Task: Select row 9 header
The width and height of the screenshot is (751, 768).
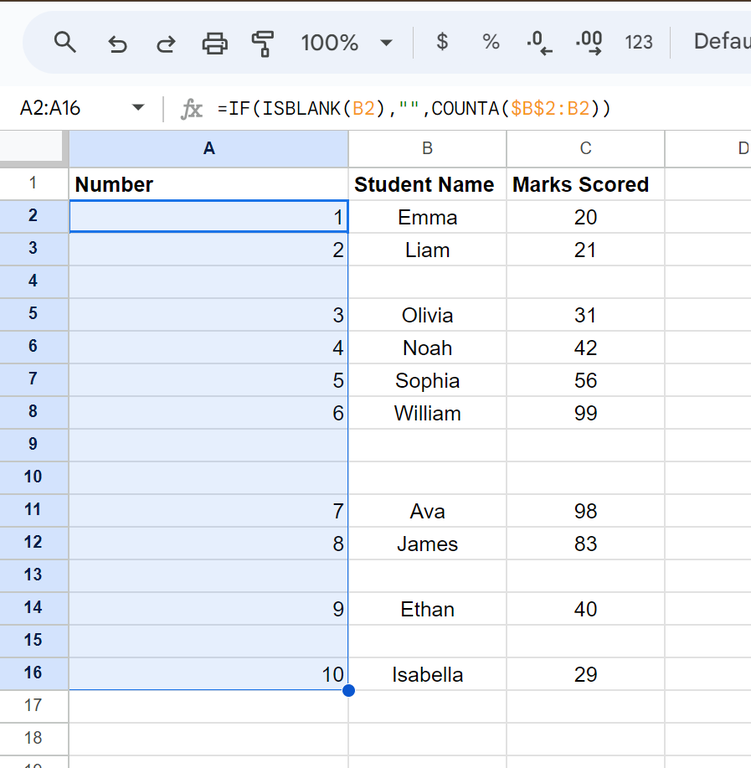Action: pos(33,444)
